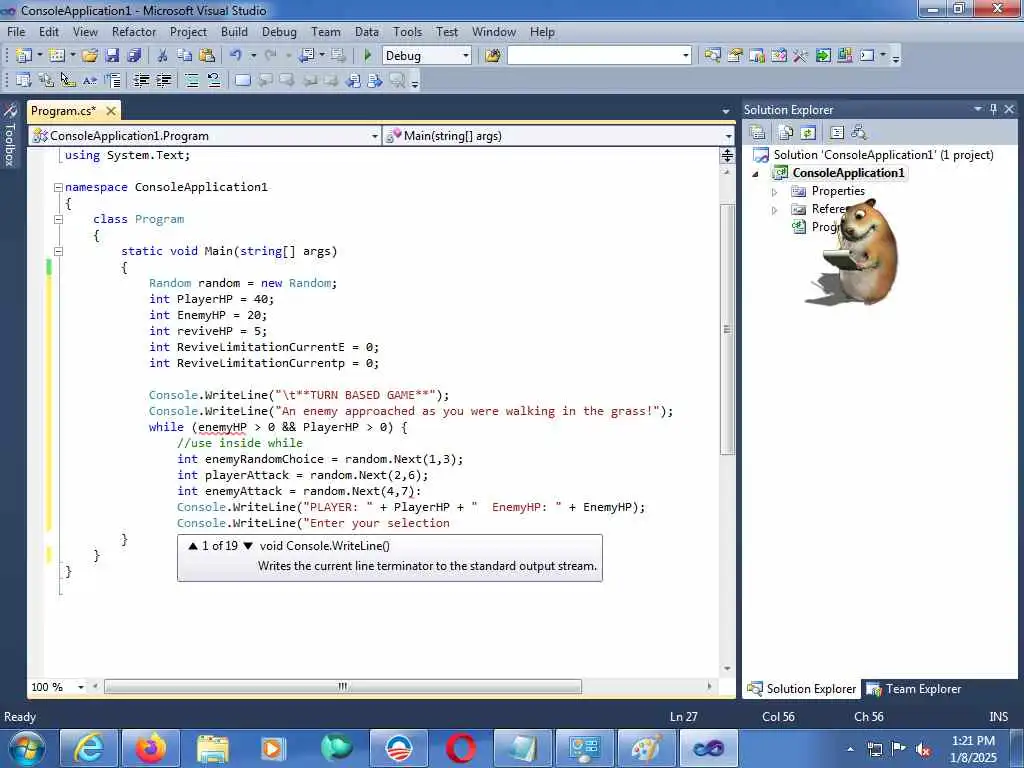This screenshot has height=768, width=1024.
Task: Open the New Project dropdown arrow
Action: 39,56
